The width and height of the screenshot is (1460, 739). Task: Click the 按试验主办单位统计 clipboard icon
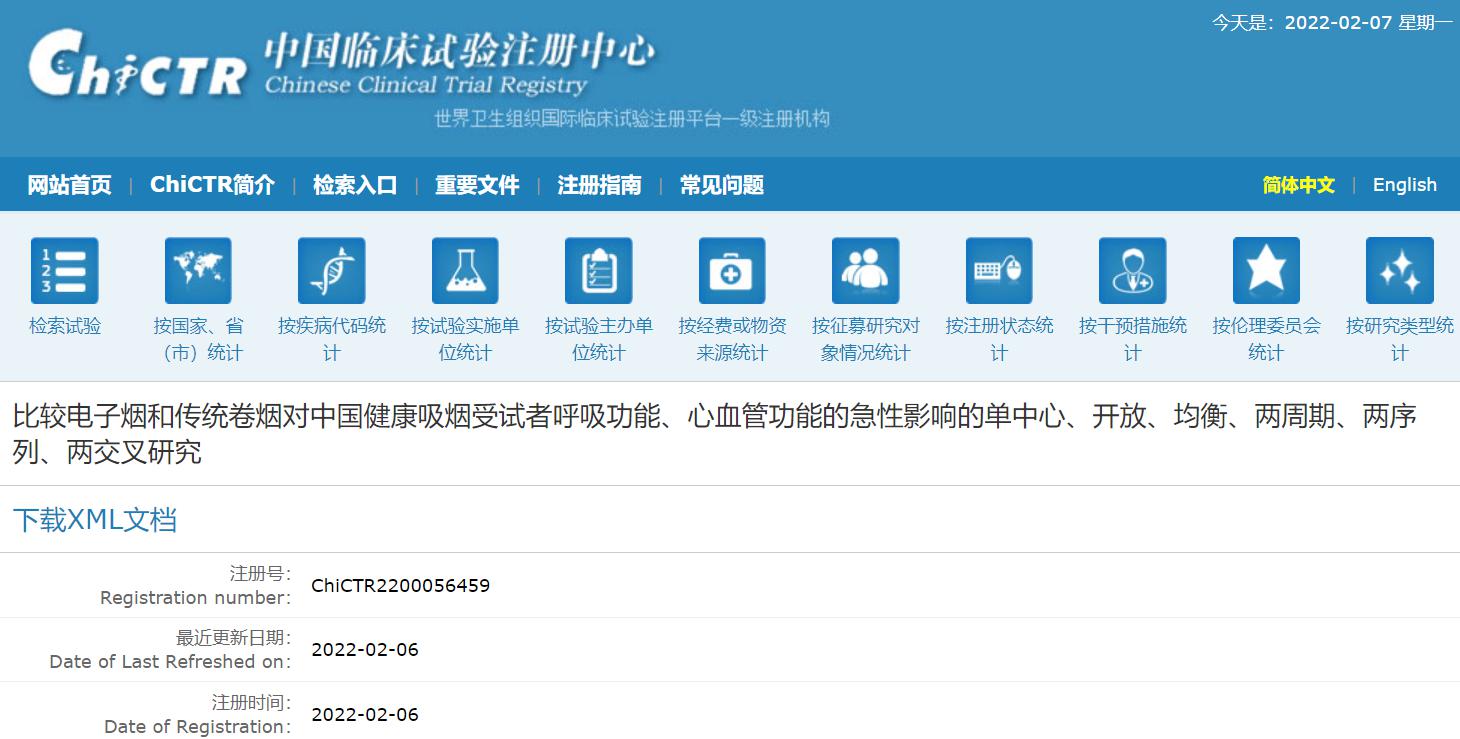(x=598, y=270)
